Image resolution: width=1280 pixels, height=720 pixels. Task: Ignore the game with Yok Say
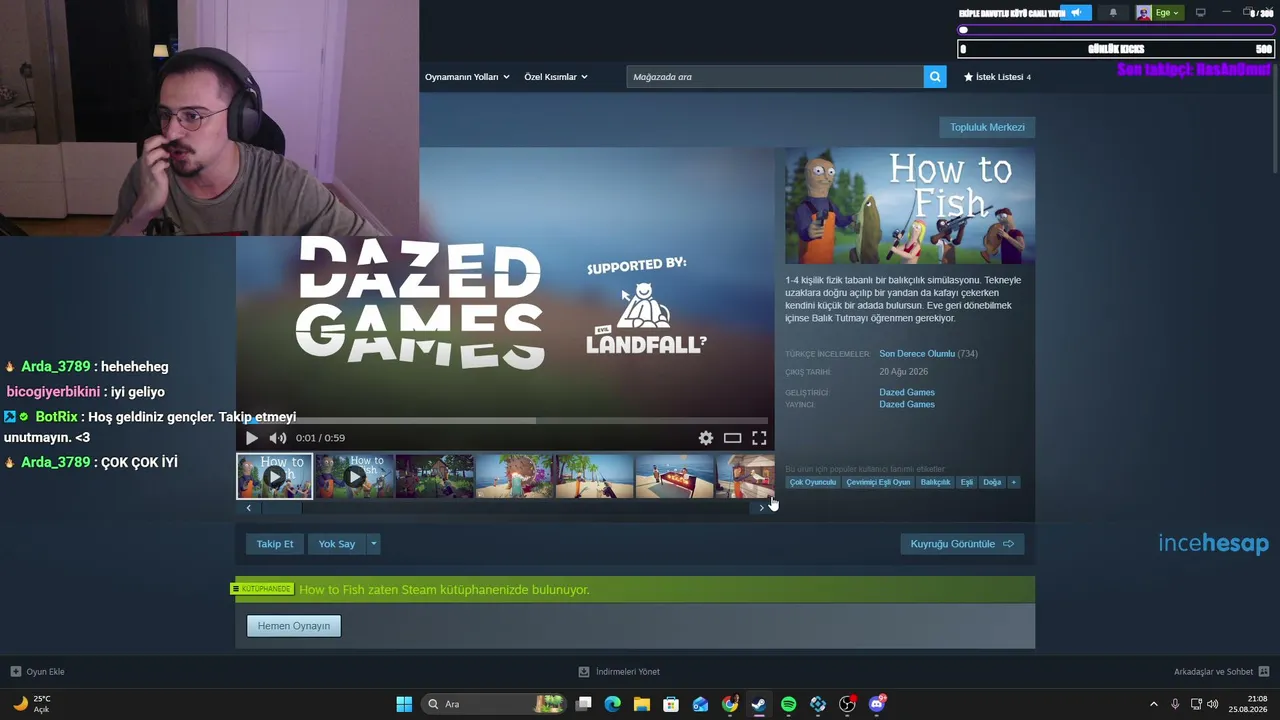tap(337, 544)
